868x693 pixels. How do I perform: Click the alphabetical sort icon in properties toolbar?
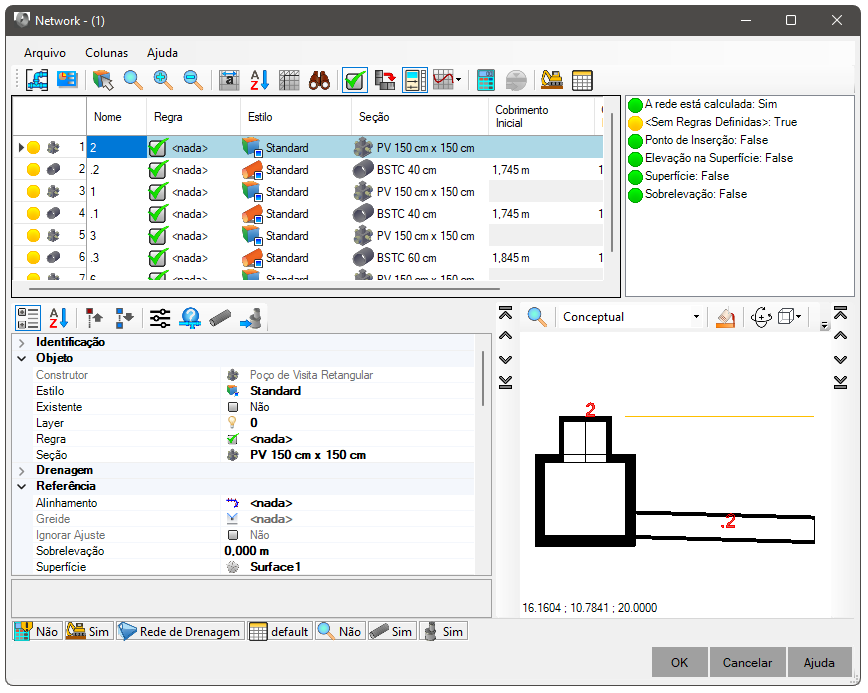(x=58, y=318)
